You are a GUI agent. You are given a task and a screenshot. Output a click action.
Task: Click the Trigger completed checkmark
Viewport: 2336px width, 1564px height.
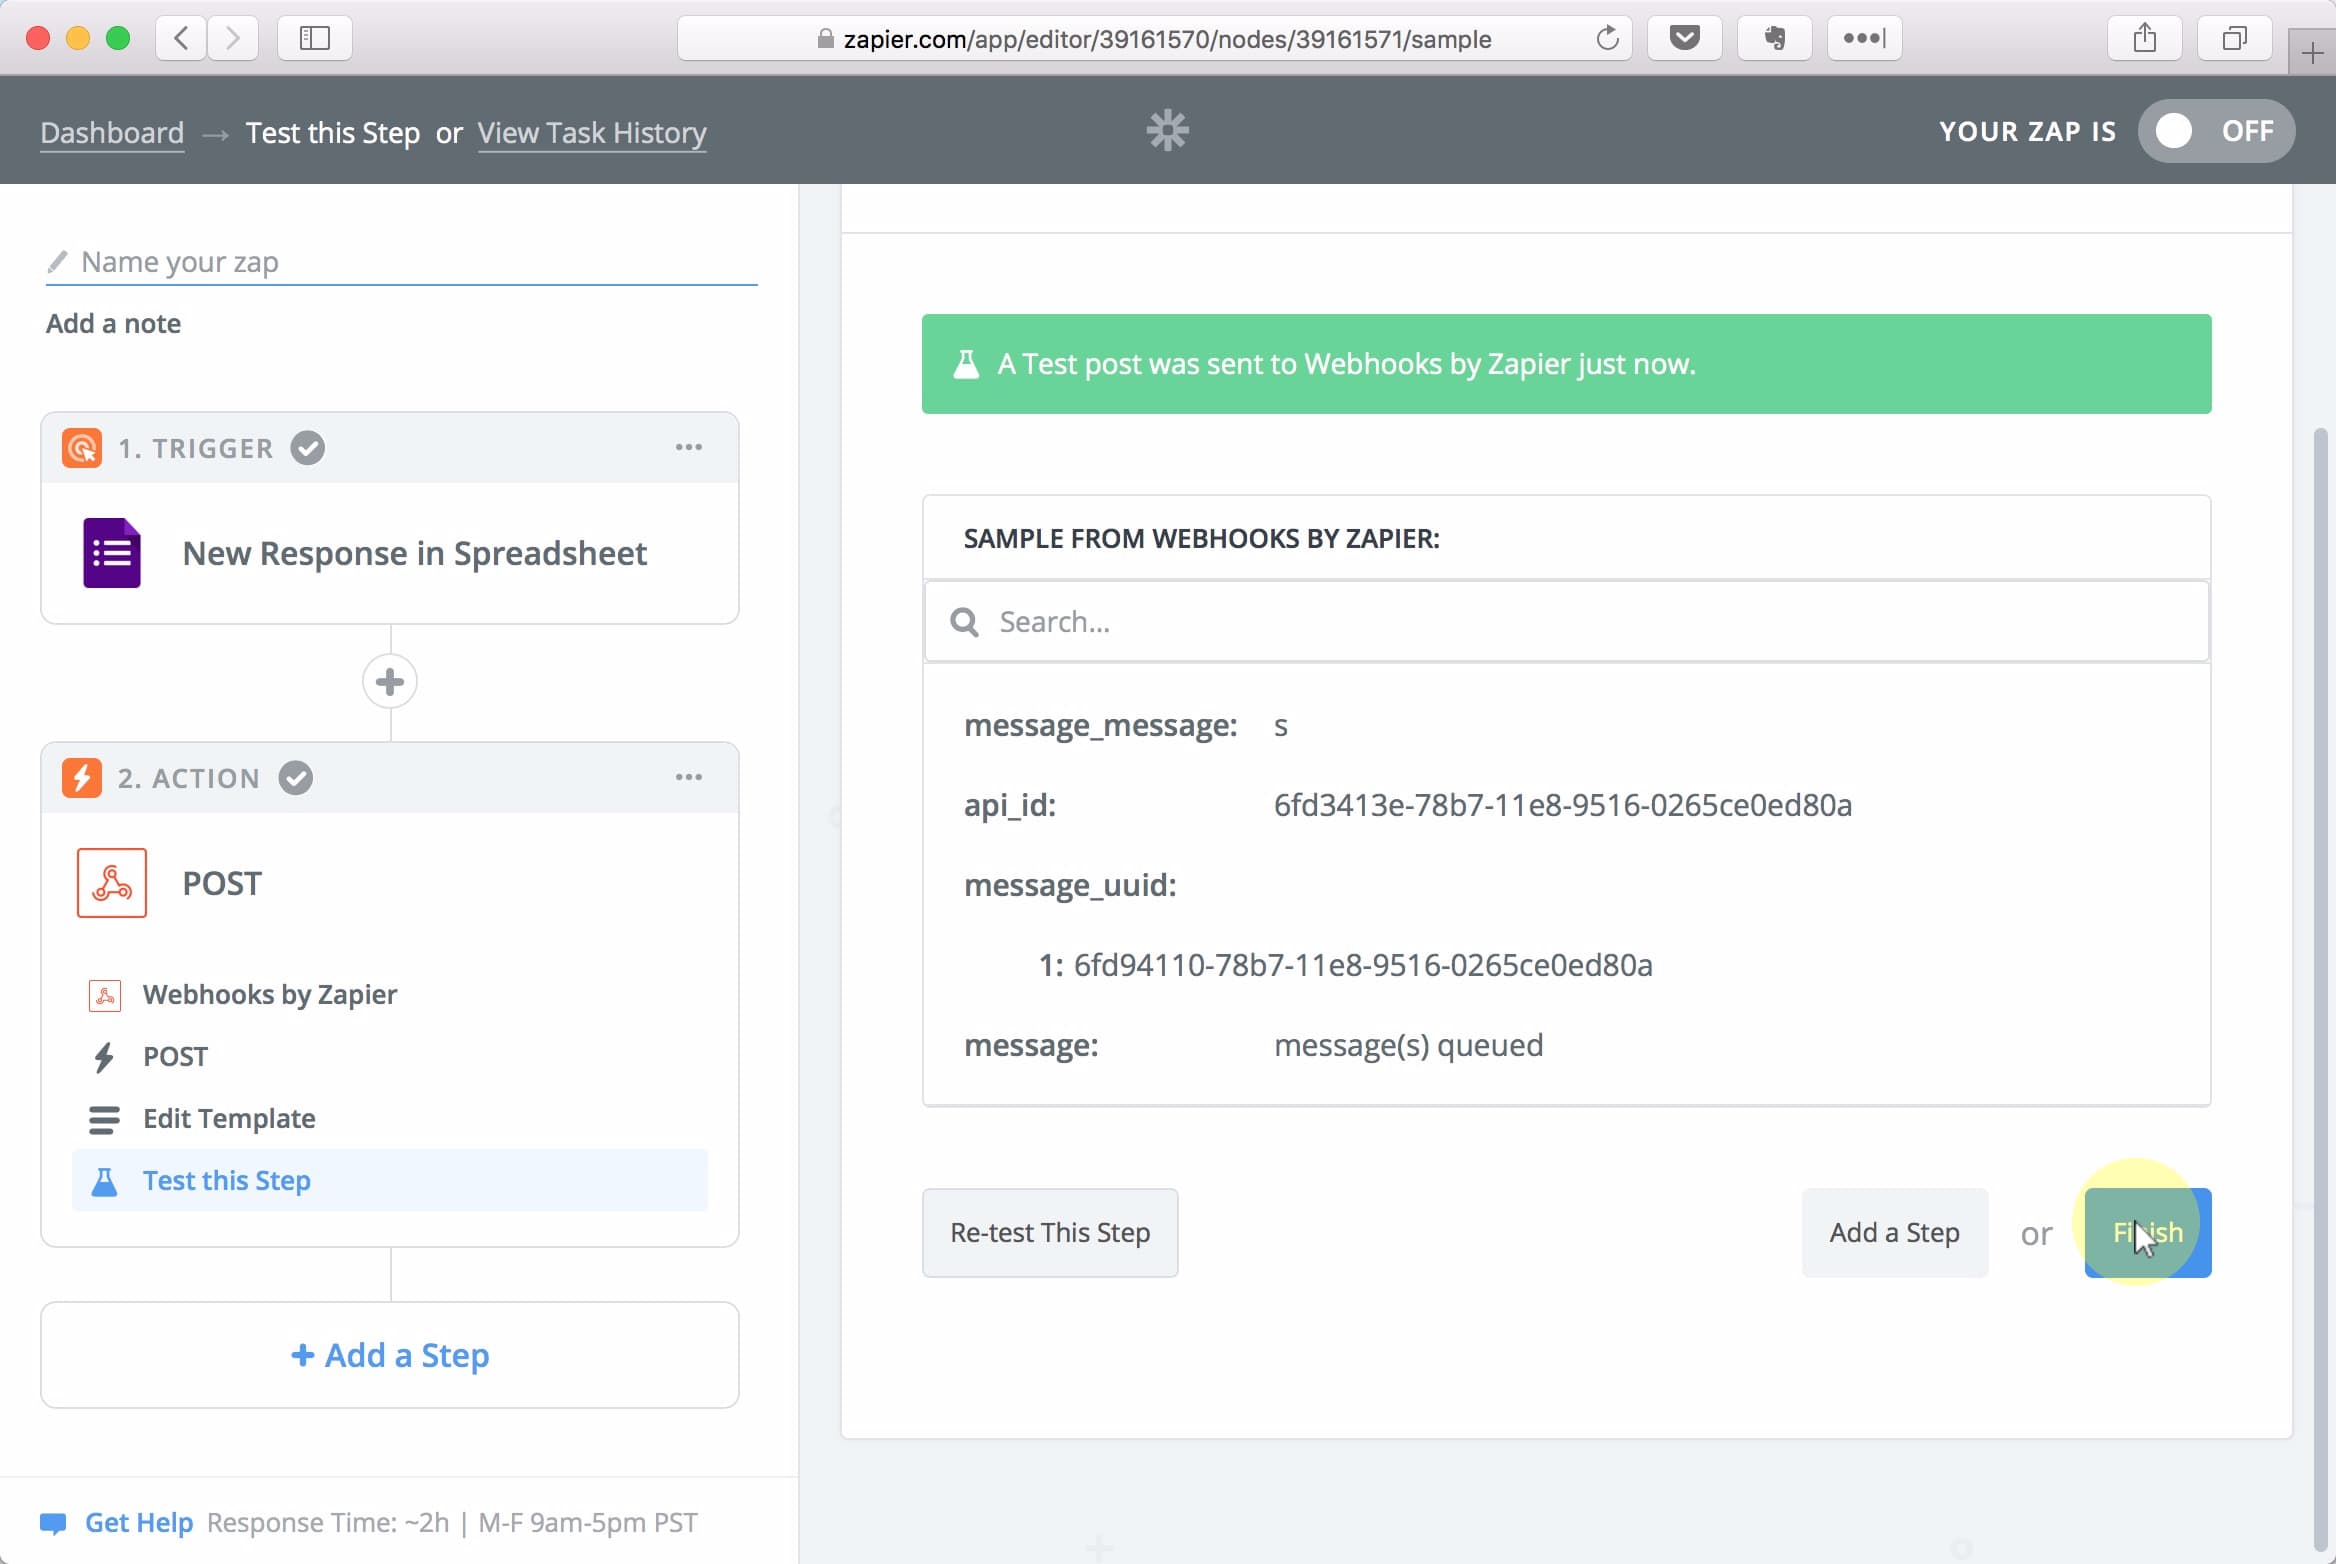[308, 447]
